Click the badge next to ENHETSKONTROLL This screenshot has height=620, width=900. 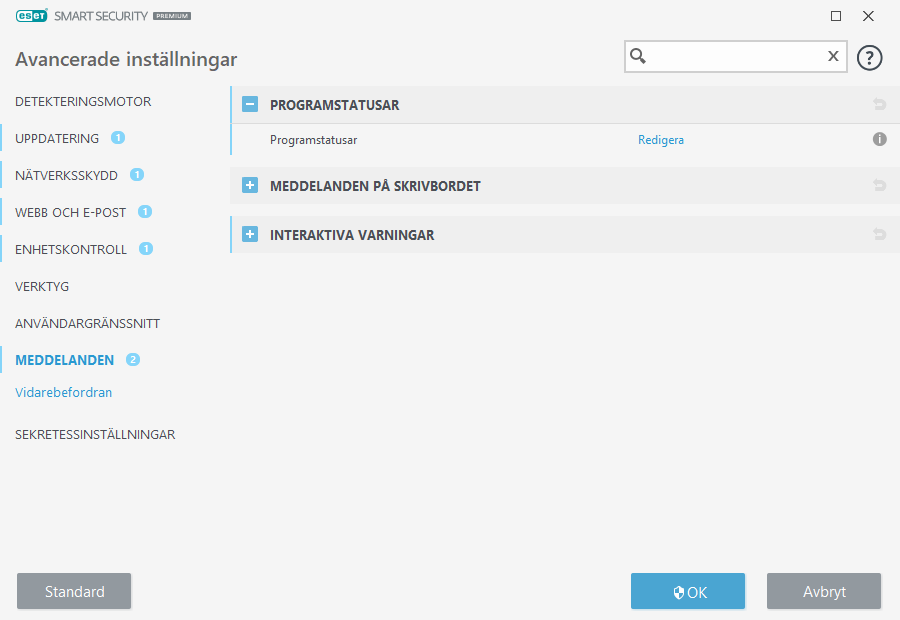click(x=146, y=249)
